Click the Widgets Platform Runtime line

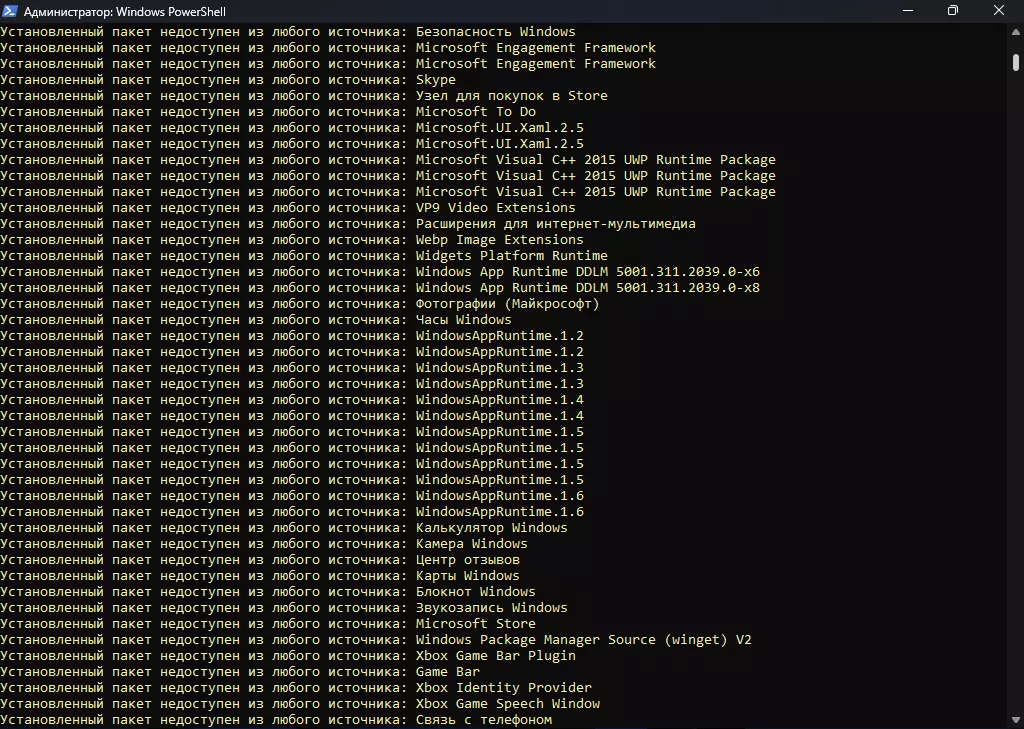(511, 256)
